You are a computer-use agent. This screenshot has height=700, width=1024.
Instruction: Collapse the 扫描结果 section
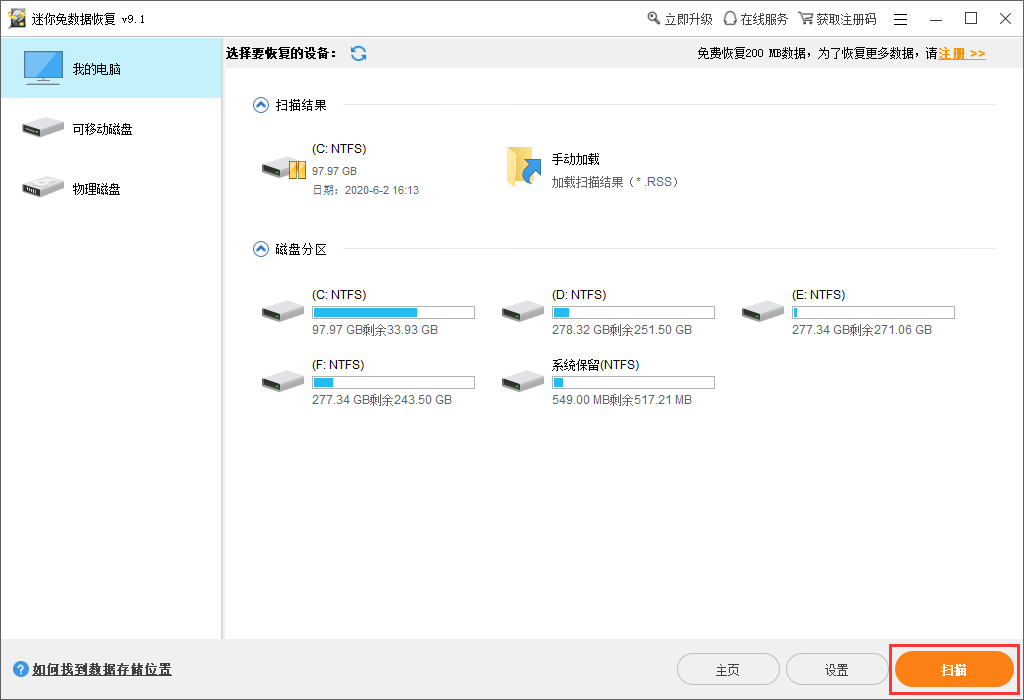[261, 105]
